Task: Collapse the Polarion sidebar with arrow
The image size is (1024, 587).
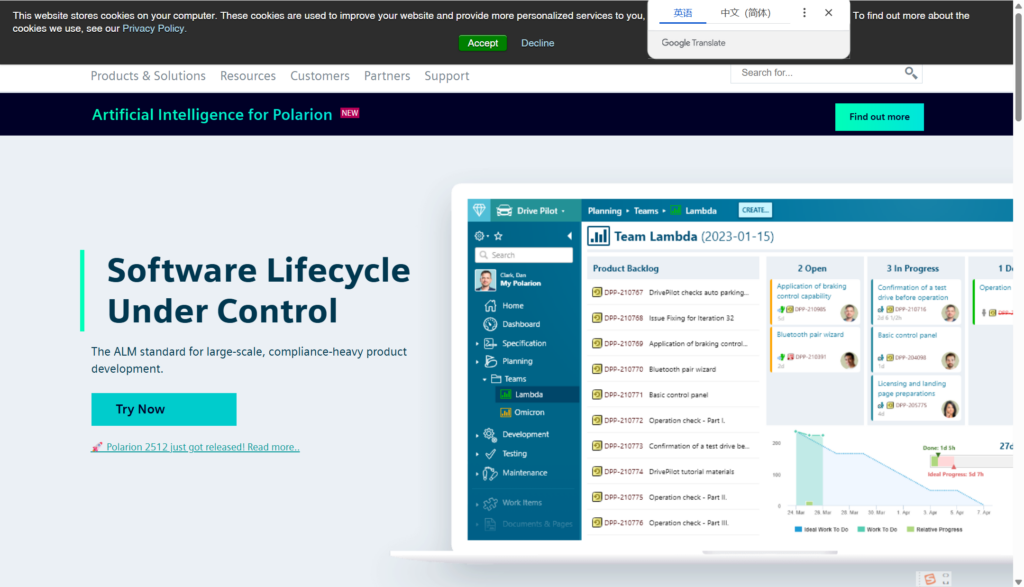Action: (570, 236)
